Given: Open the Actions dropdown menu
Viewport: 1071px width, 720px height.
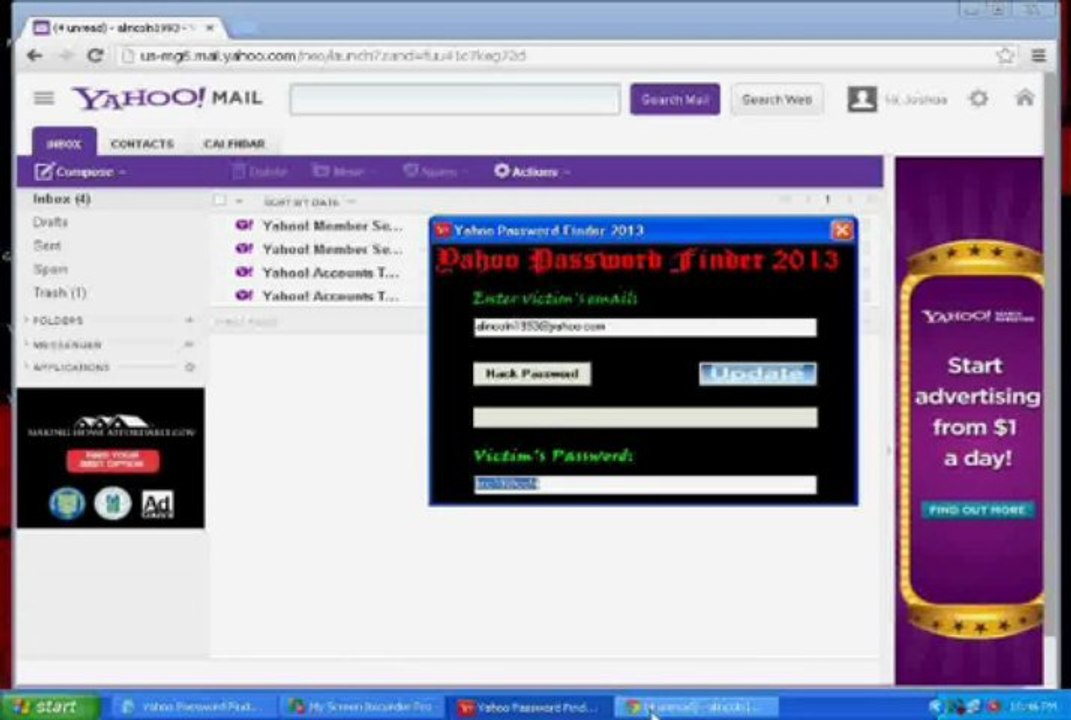Looking at the screenshot, I should (532, 171).
